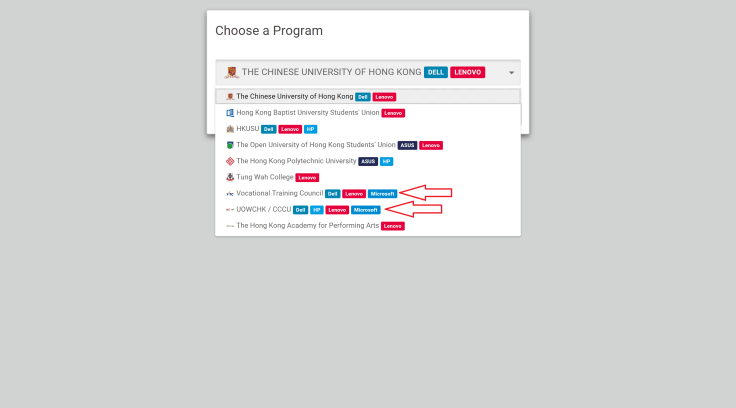Screen dimensions: 736x408
Task: Click the UOWCHK / CCCU logo icon
Action: pyautogui.click(x=230, y=210)
